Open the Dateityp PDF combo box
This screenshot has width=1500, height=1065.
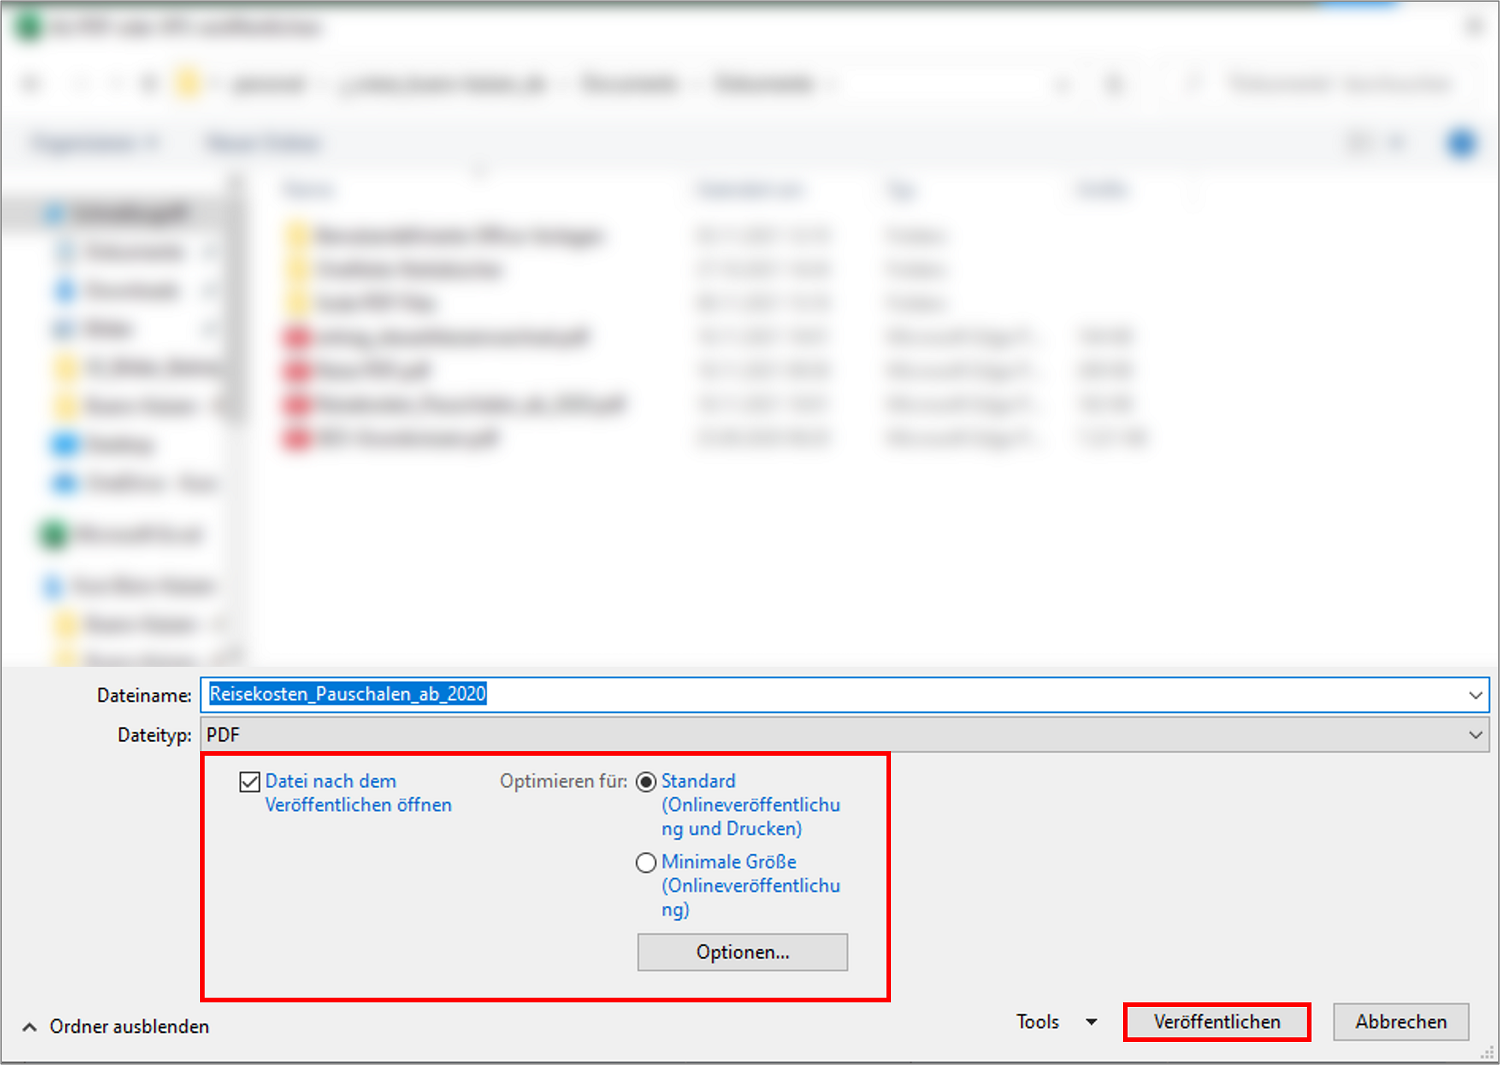844,735
